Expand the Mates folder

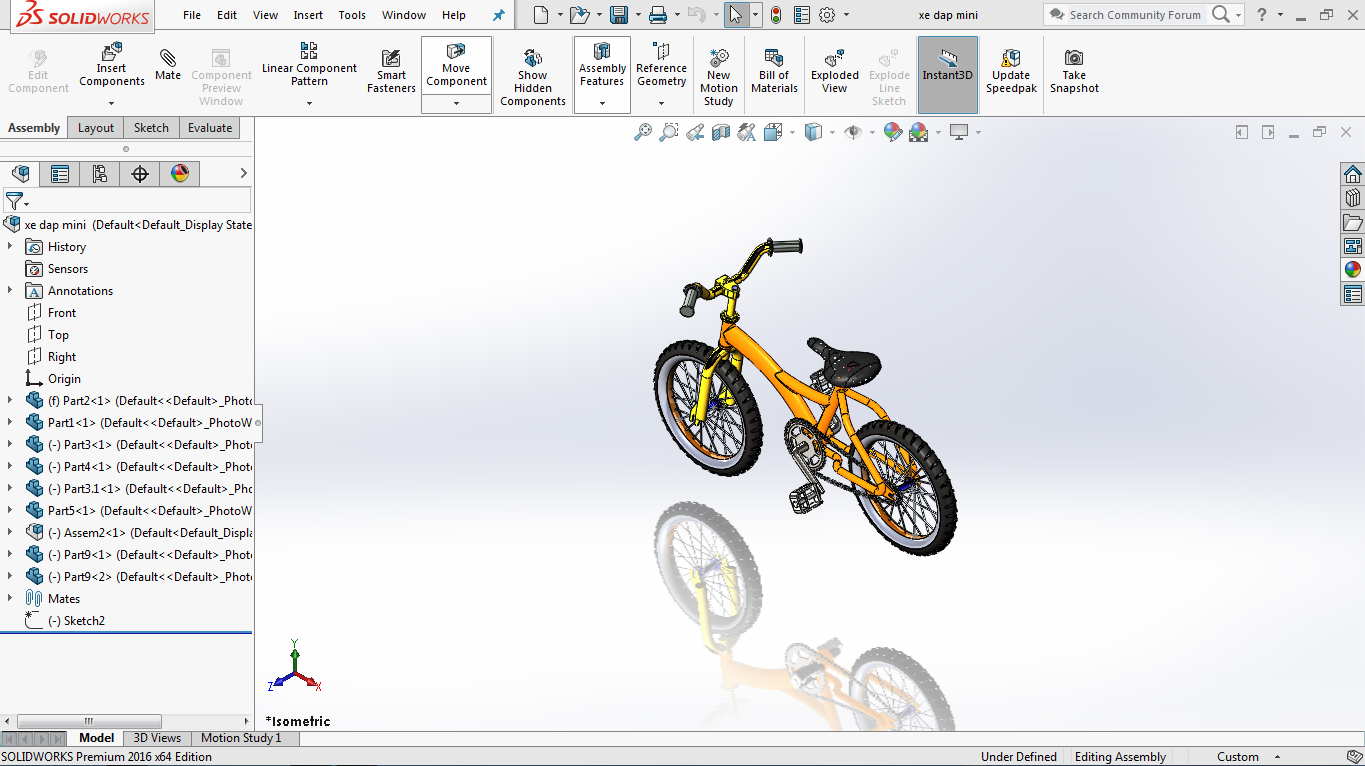(x=10, y=598)
